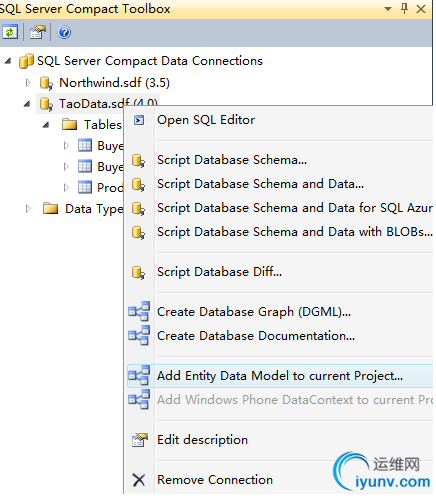The image size is (436, 498).
Task: Click the Create Database Documentation icon
Action: pyautogui.click(x=139, y=335)
